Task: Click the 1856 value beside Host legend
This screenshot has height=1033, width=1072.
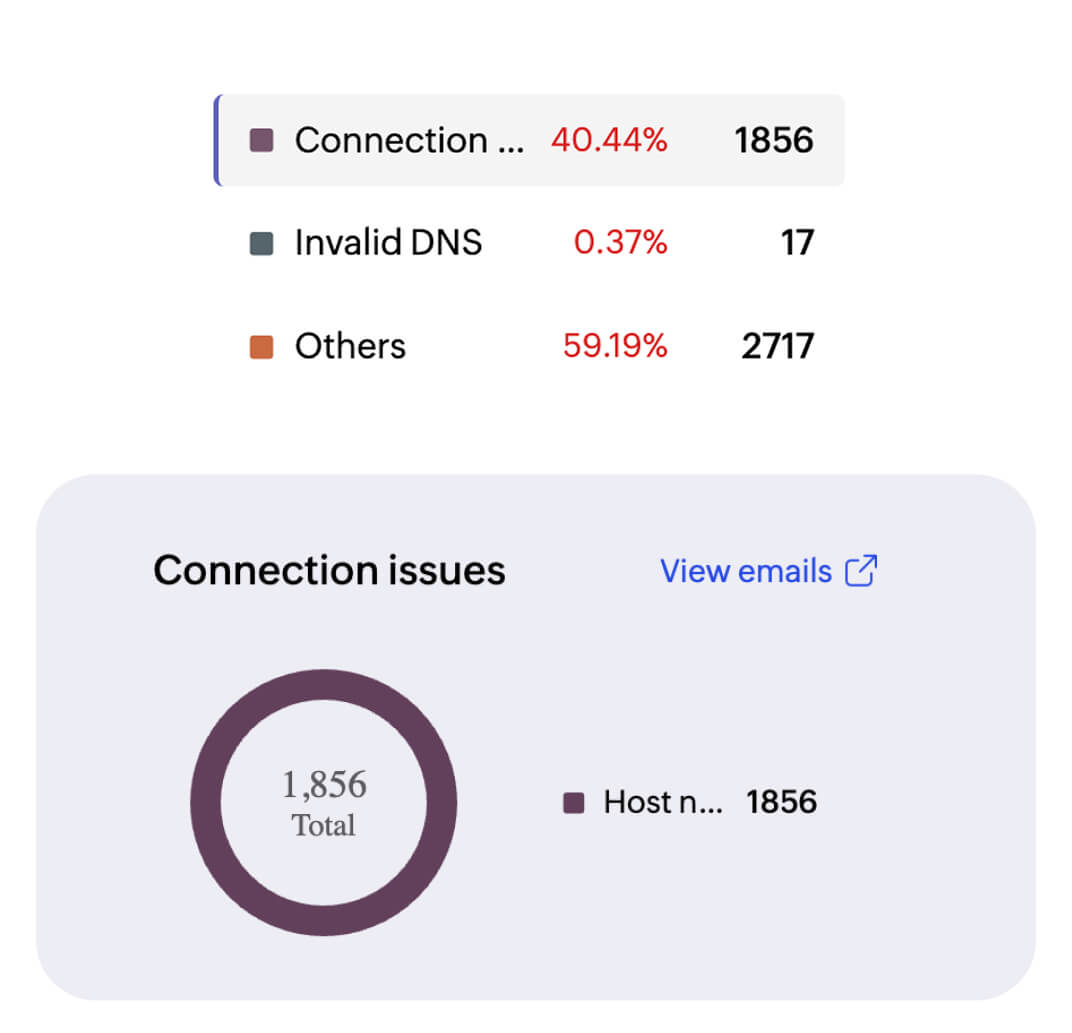Action: coord(782,802)
